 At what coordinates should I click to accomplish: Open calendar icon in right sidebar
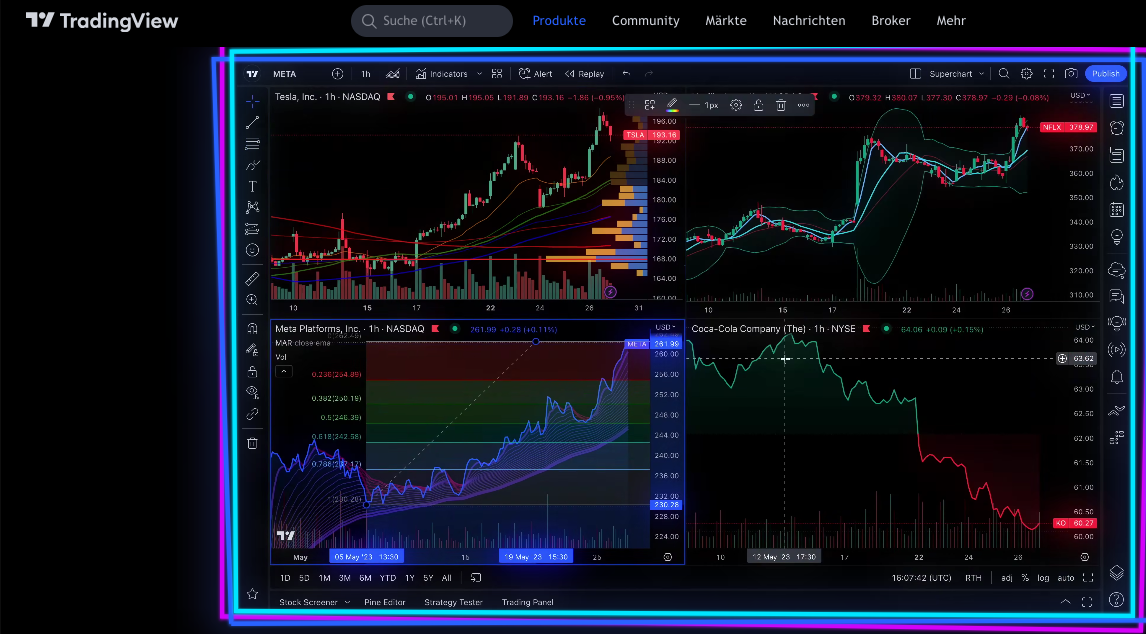(1116, 210)
